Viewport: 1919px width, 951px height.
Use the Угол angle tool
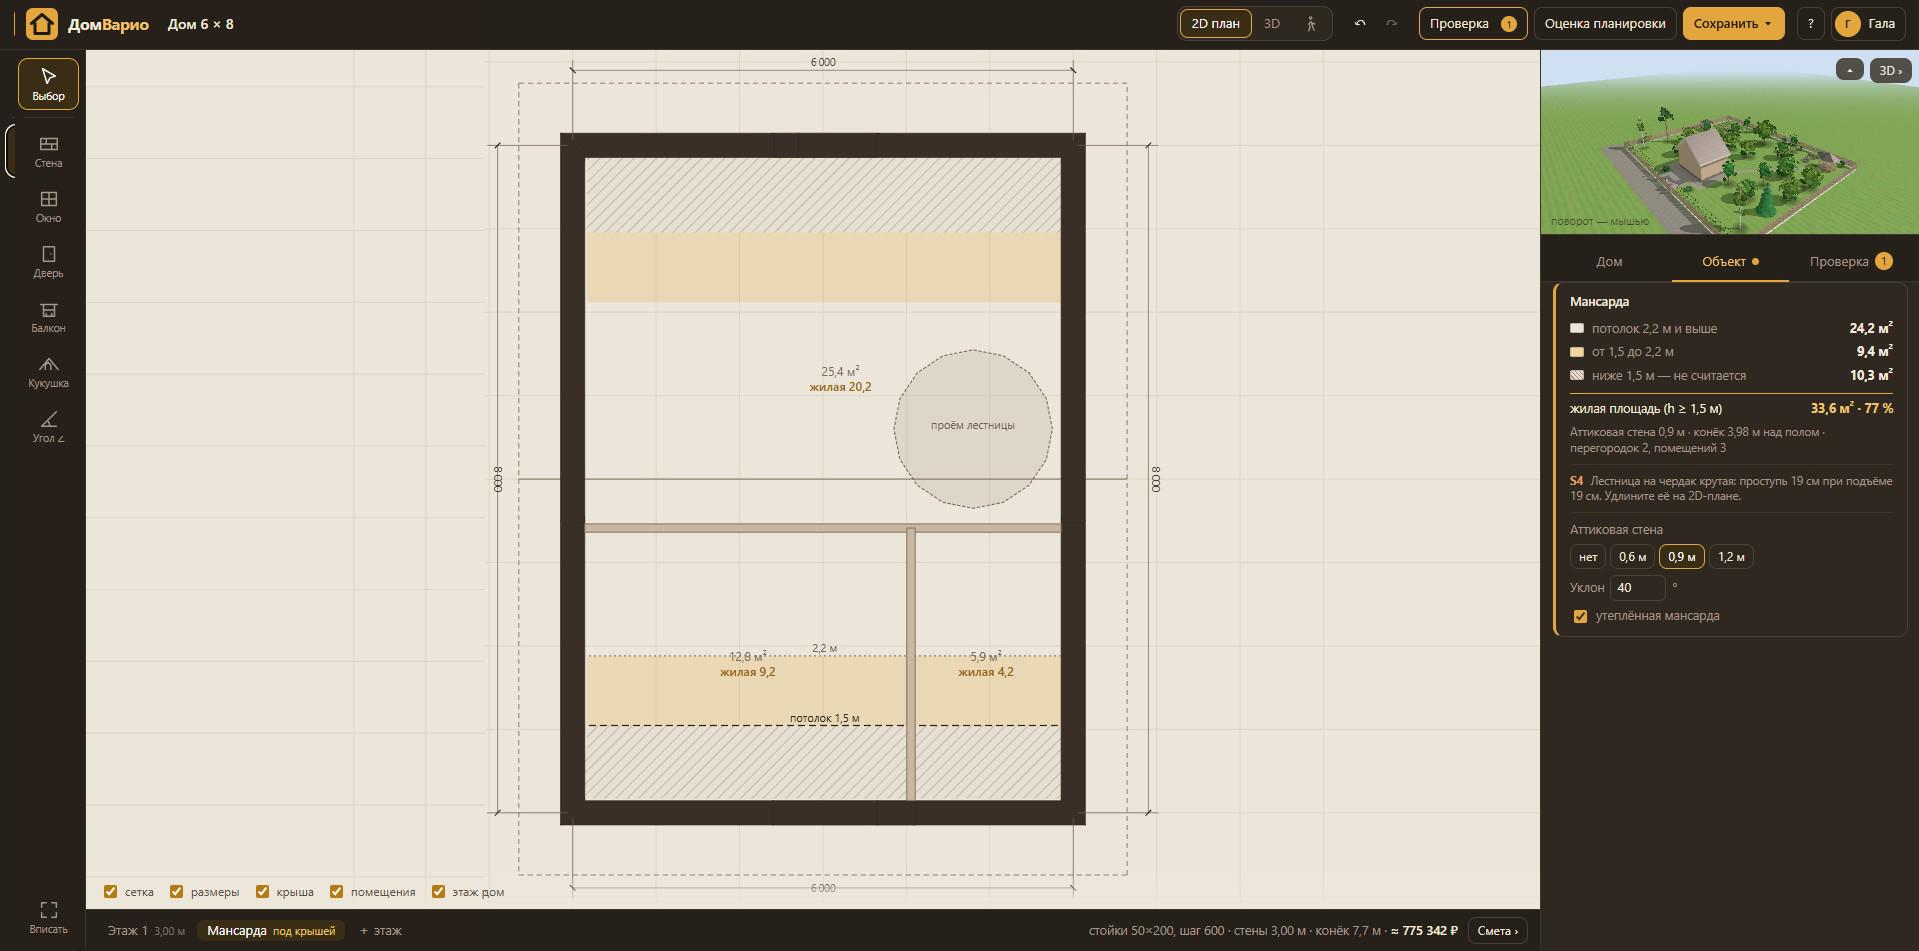48,426
